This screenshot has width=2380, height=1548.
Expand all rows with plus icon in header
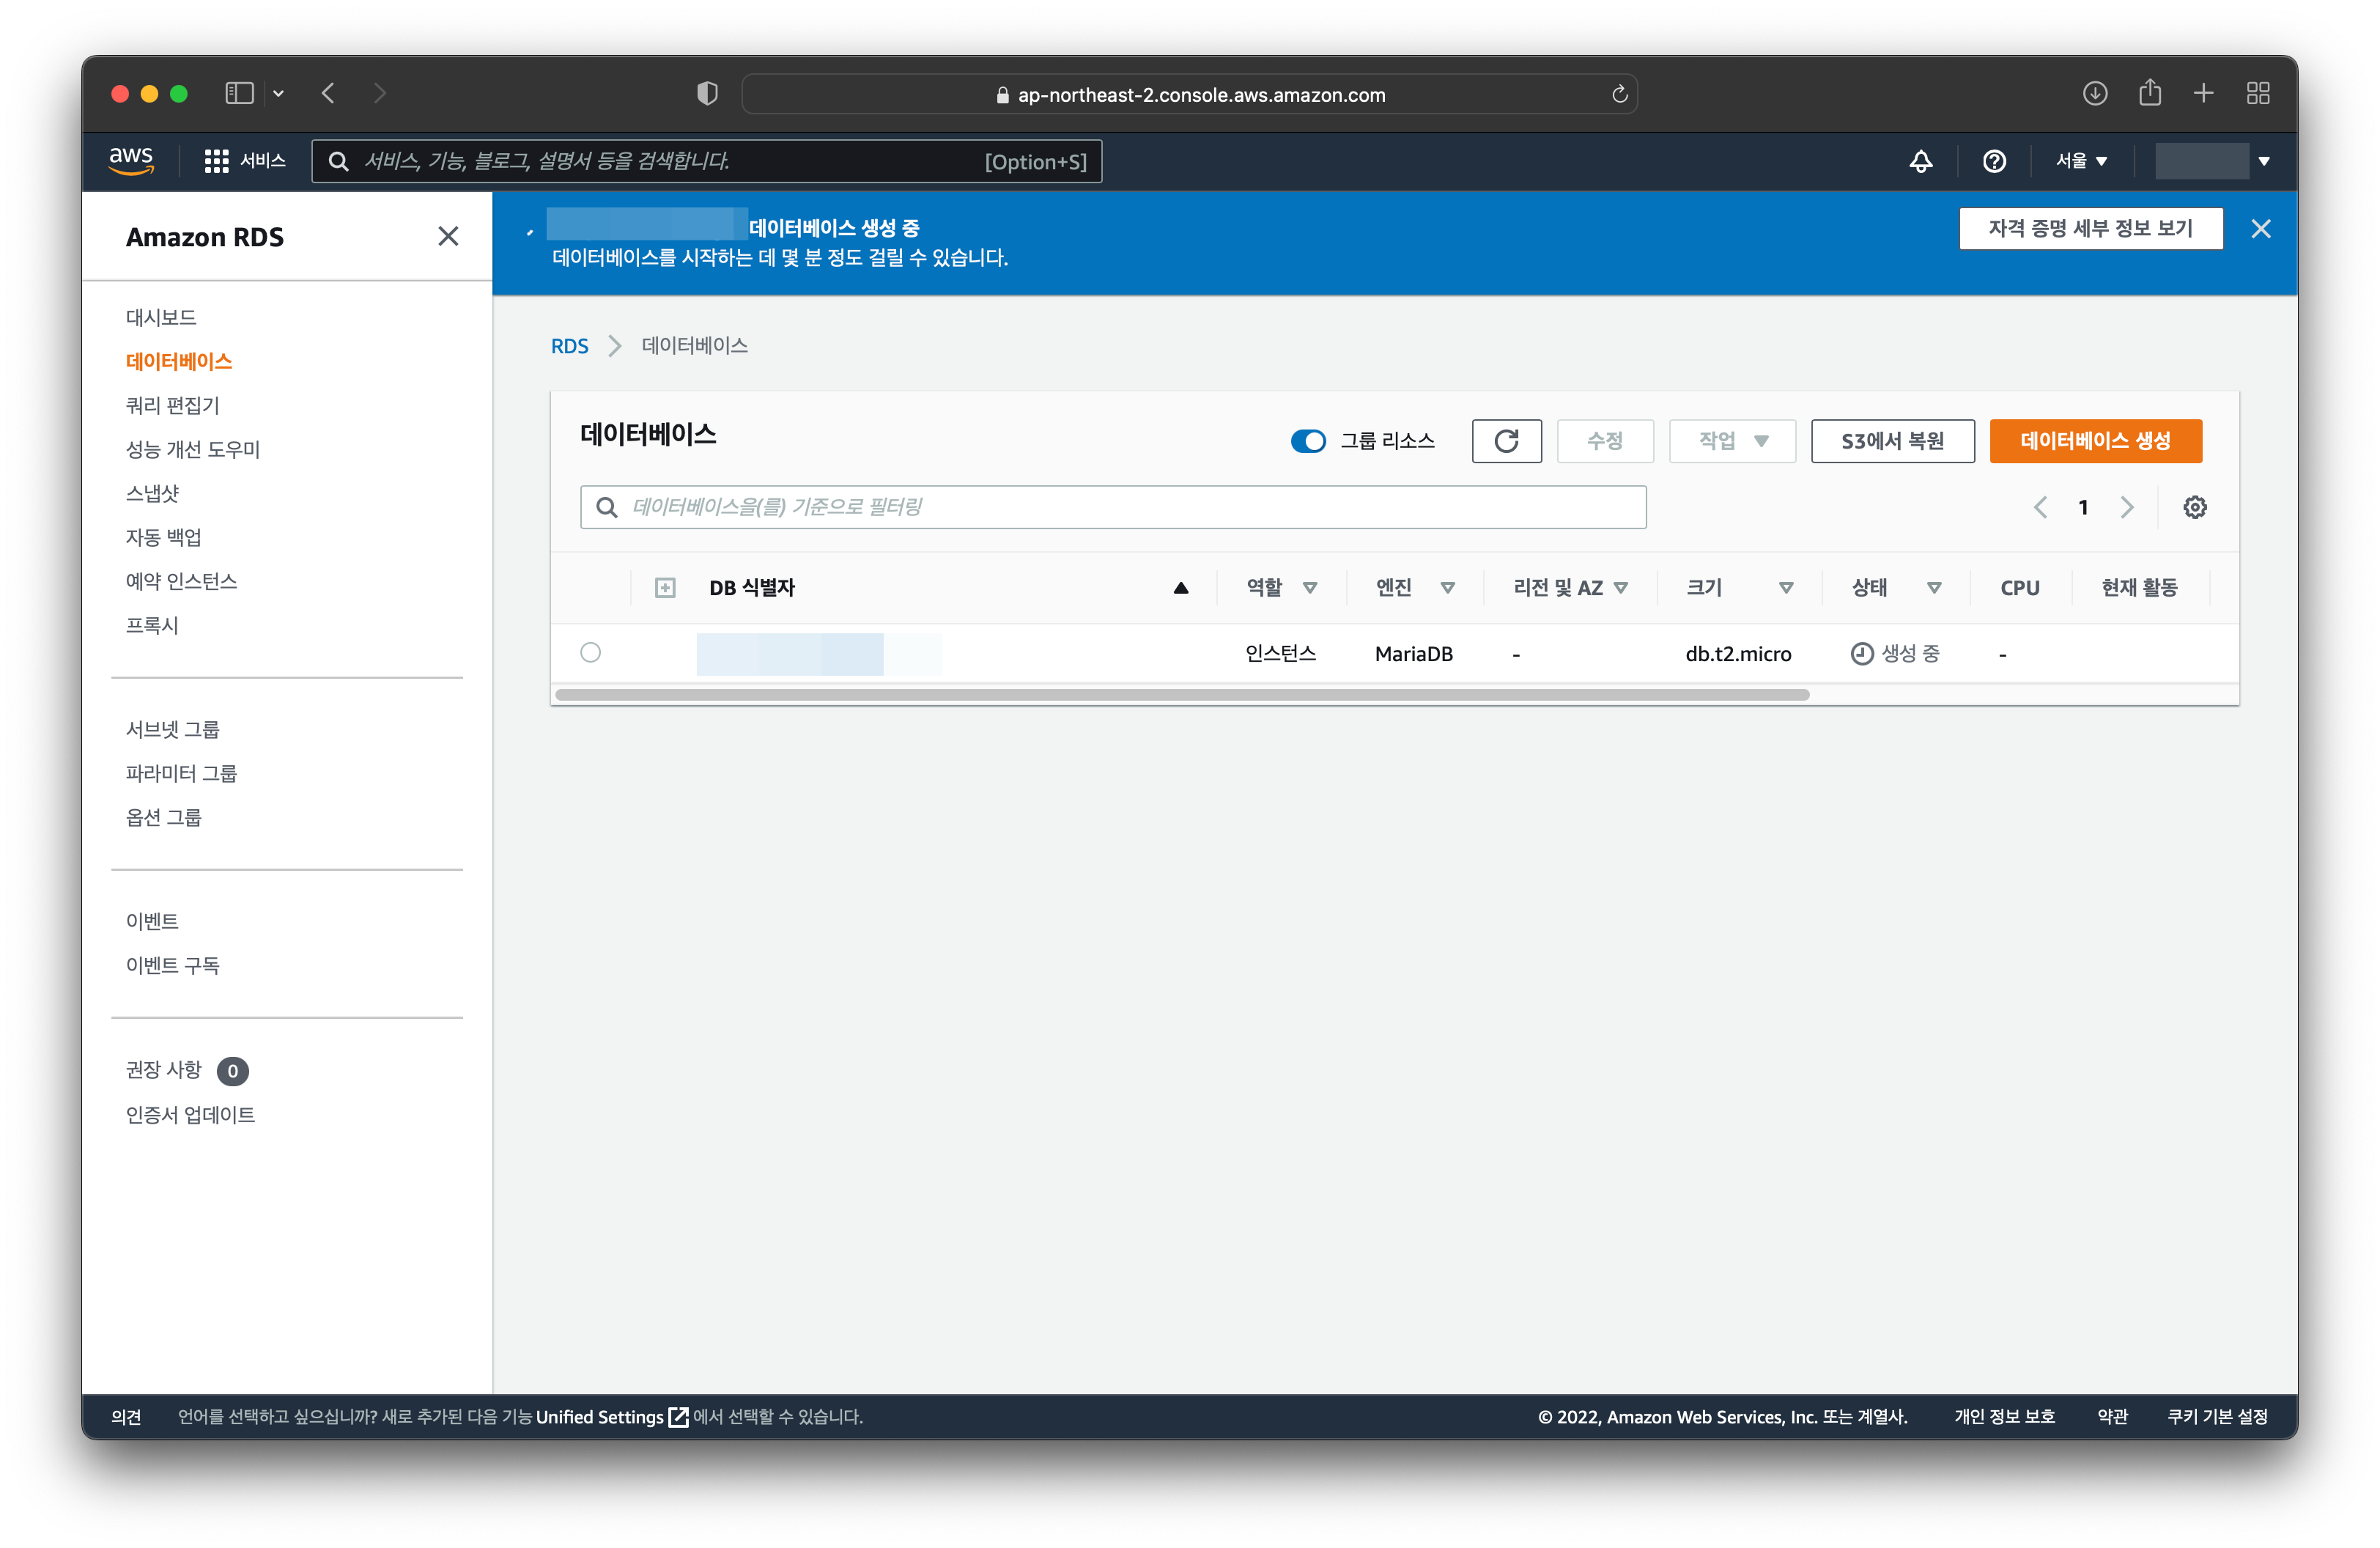tap(665, 588)
